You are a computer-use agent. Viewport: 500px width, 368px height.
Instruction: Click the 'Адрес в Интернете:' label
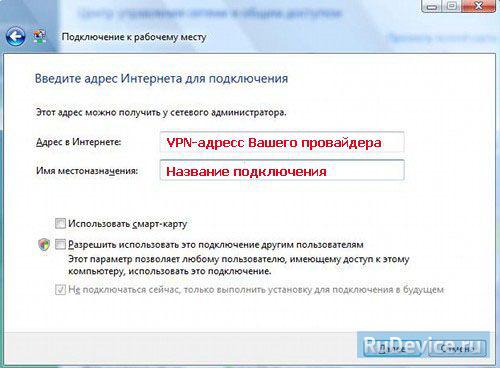(x=79, y=142)
